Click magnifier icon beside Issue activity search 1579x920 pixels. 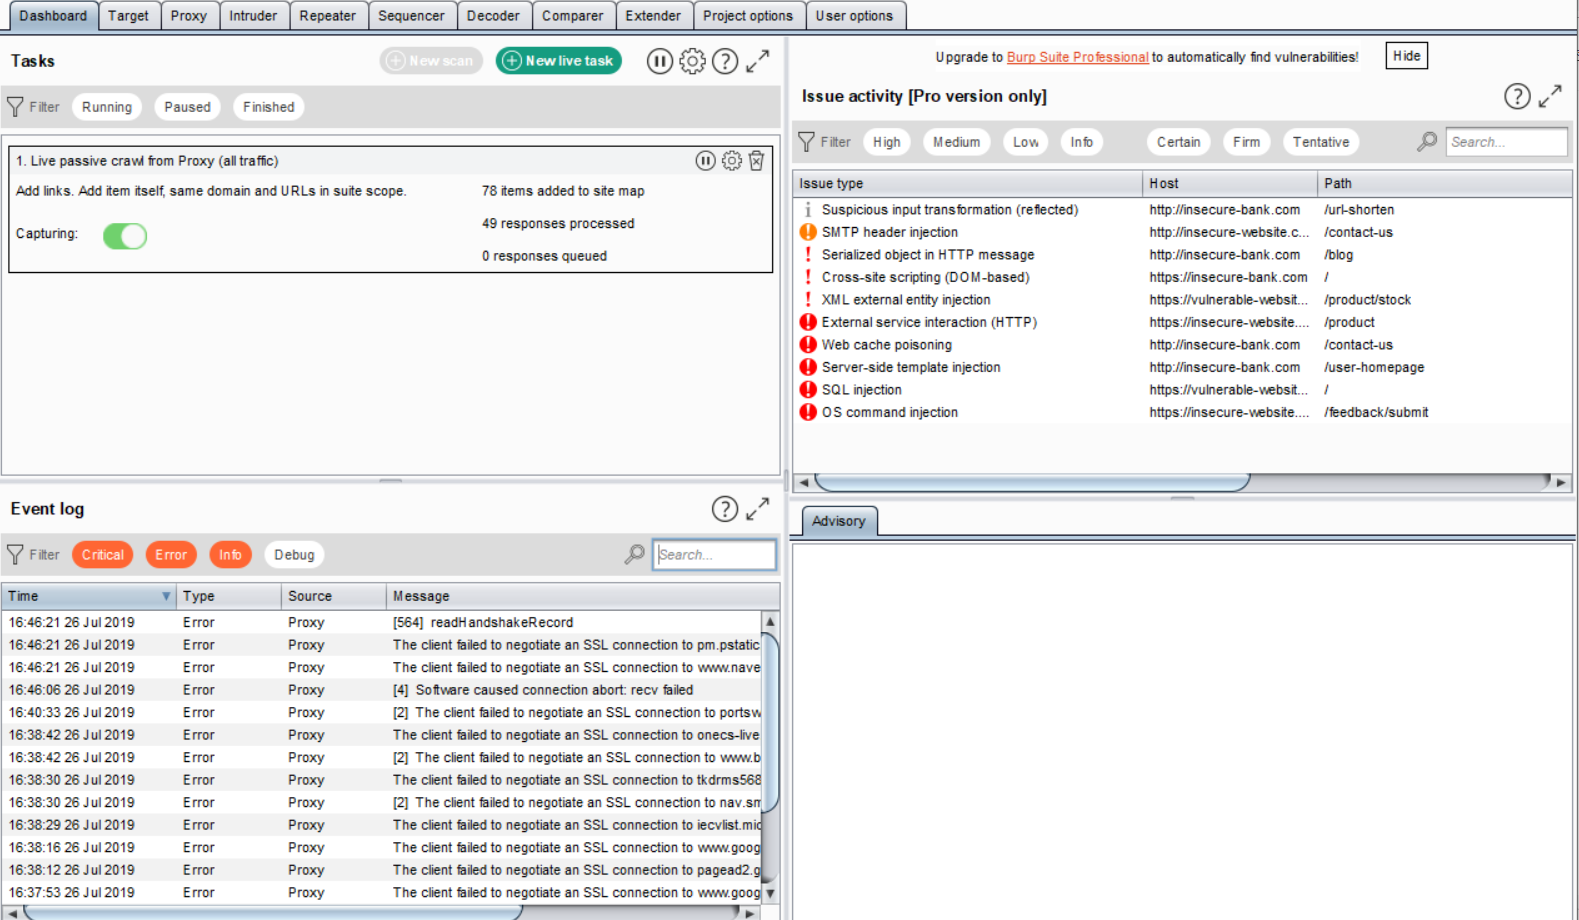[x=1427, y=142]
